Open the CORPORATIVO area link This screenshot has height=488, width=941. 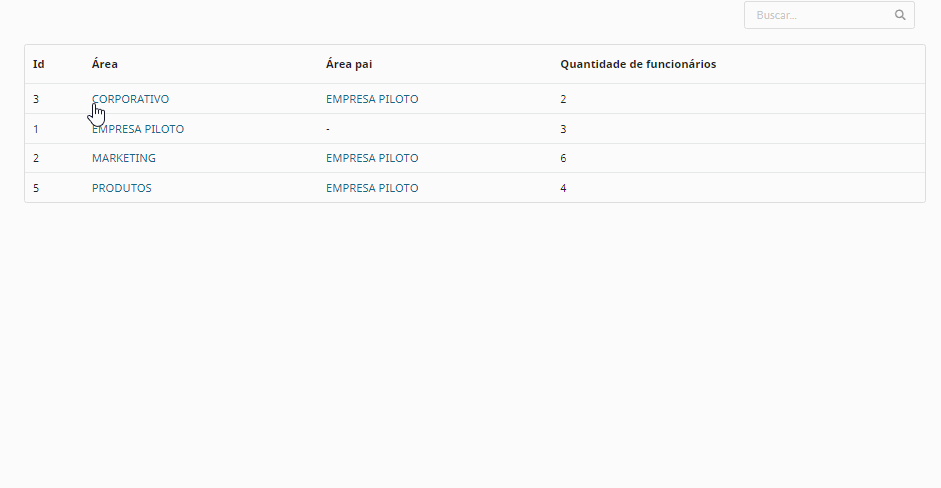tap(131, 99)
